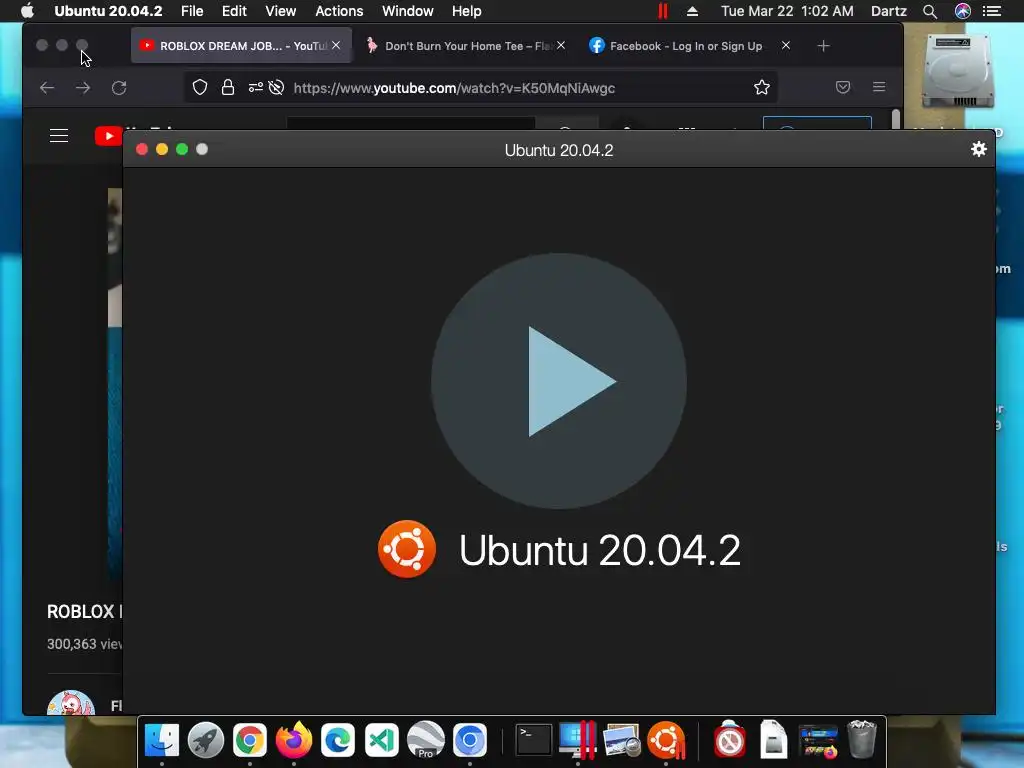Open Google Chrome from the Dock
Viewport: 1024px width, 768px height.
pyautogui.click(x=249, y=740)
